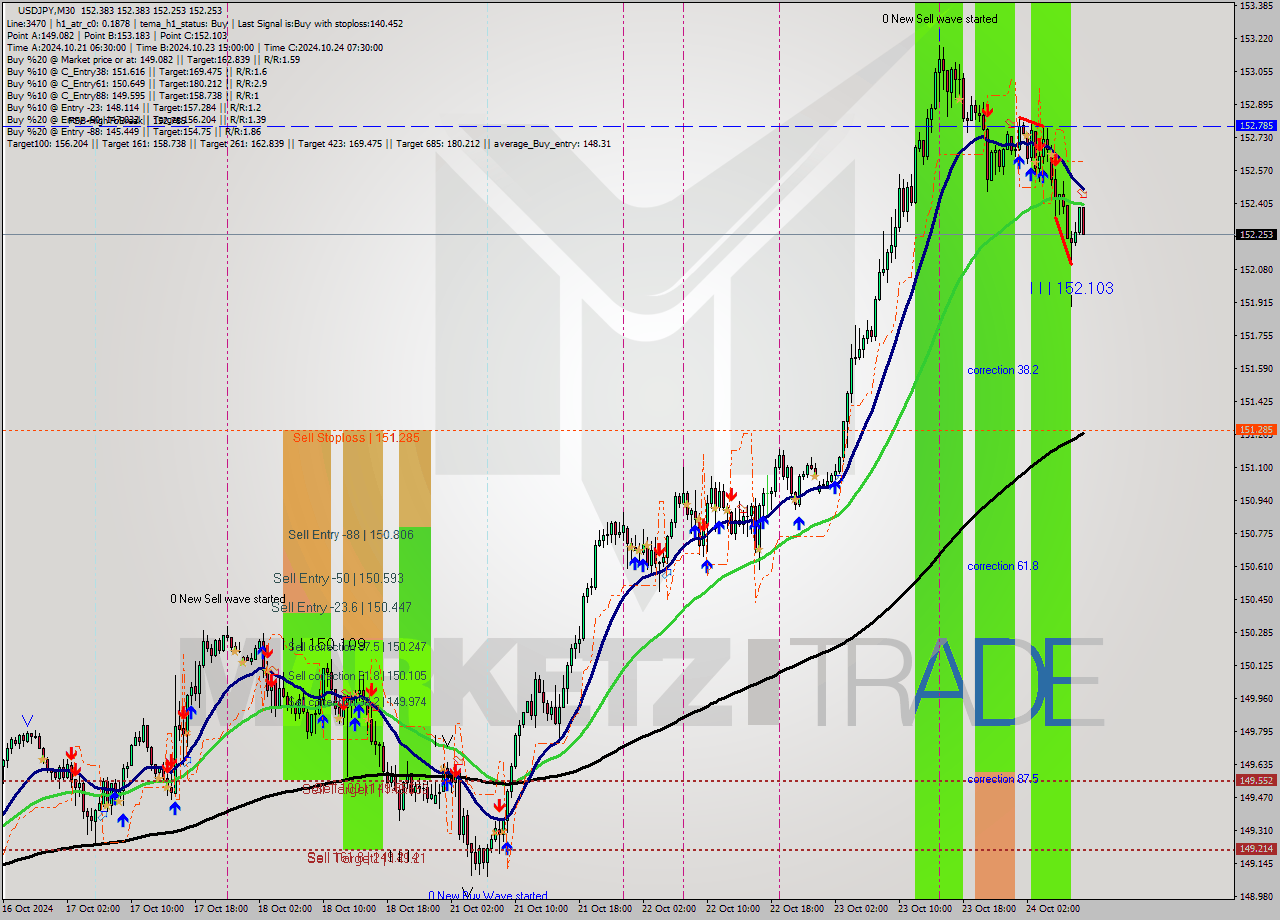
Task: Click the 150.610 price scale value
Action: pyautogui.click(x=1256, y=566)
